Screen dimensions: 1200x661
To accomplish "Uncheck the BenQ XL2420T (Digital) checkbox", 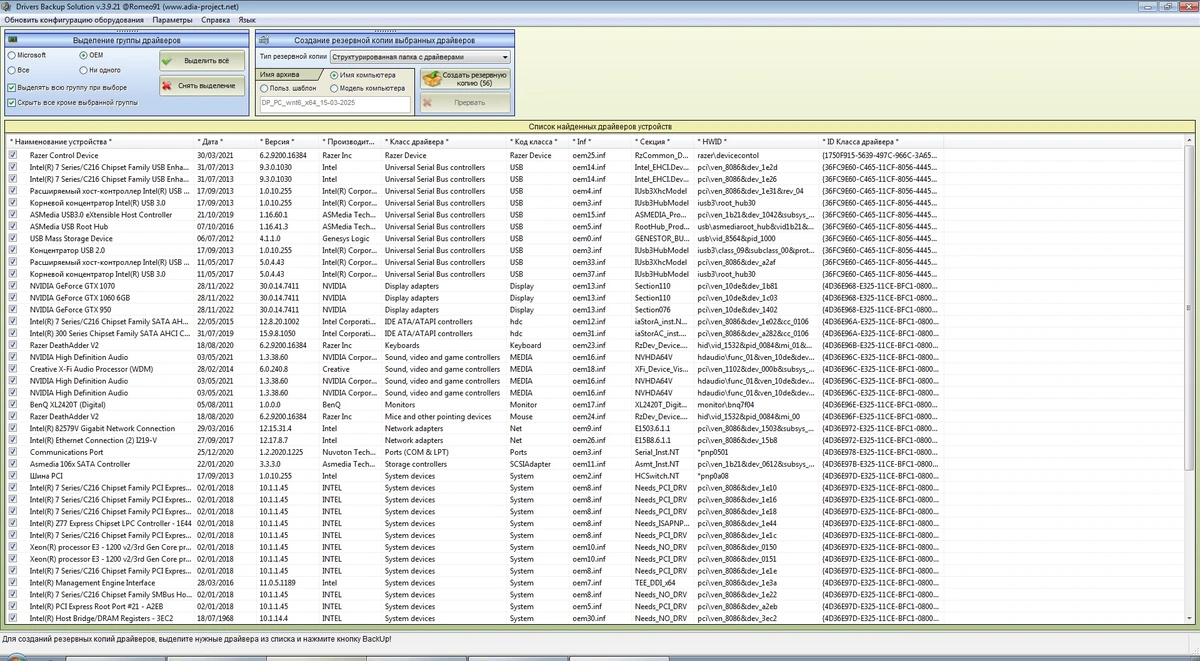I will click(13, 405).
